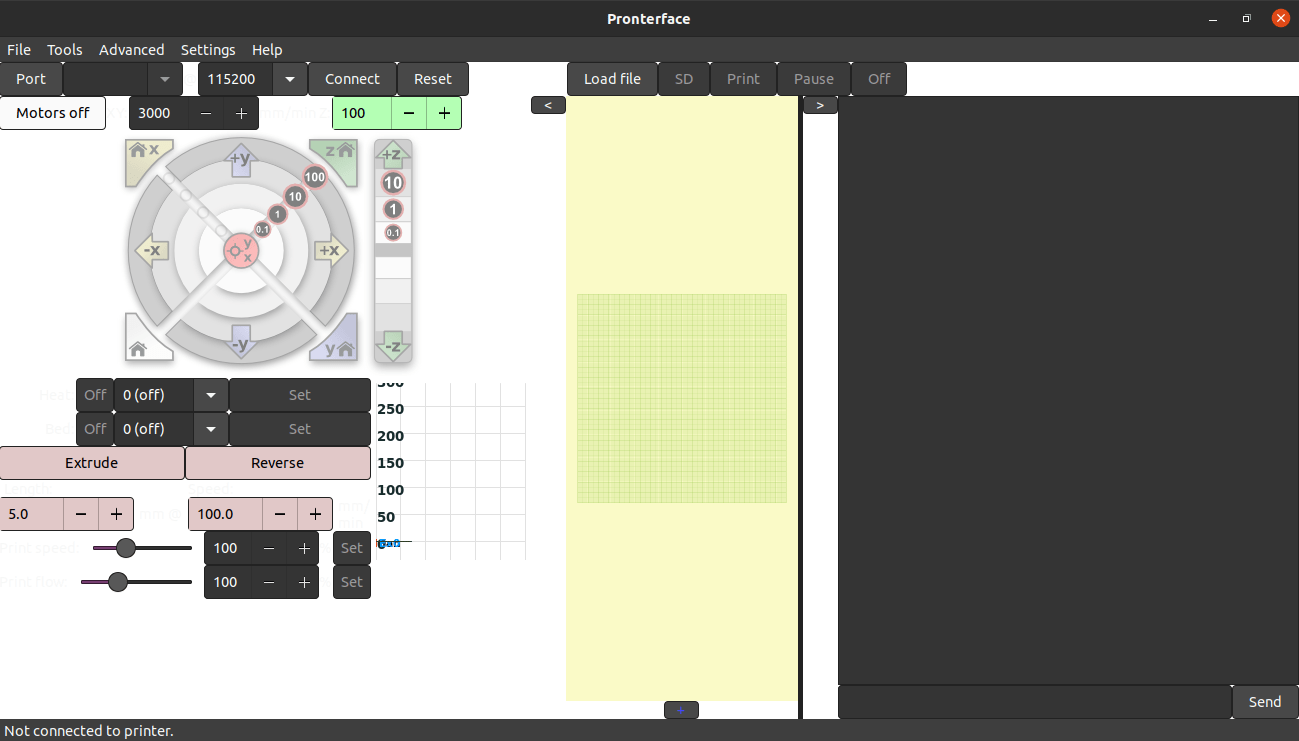This screenshot has width=1299, height=741.
Task: Click the Extrude button
Action: click(x=92, y=463)
